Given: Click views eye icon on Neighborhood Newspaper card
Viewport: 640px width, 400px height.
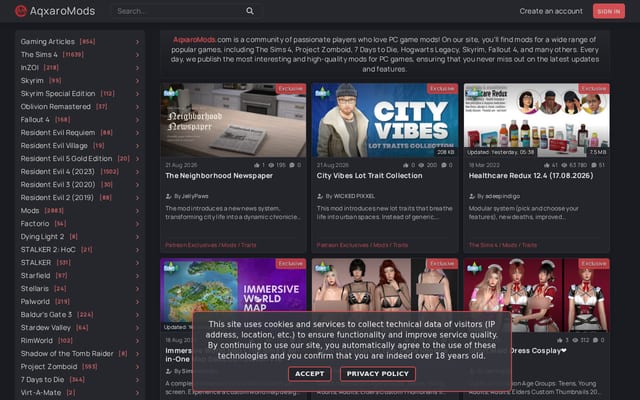Looking at the screenshot, I should pos(271,165).
